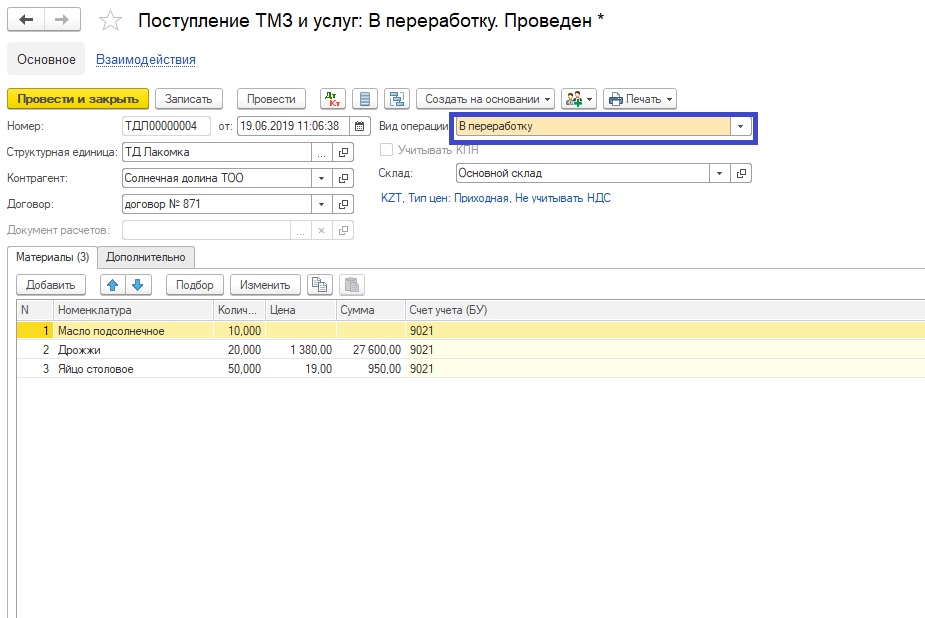The image size is (925, 618).
Task: Open the Подбор selection button
Action: pos(195,285)
